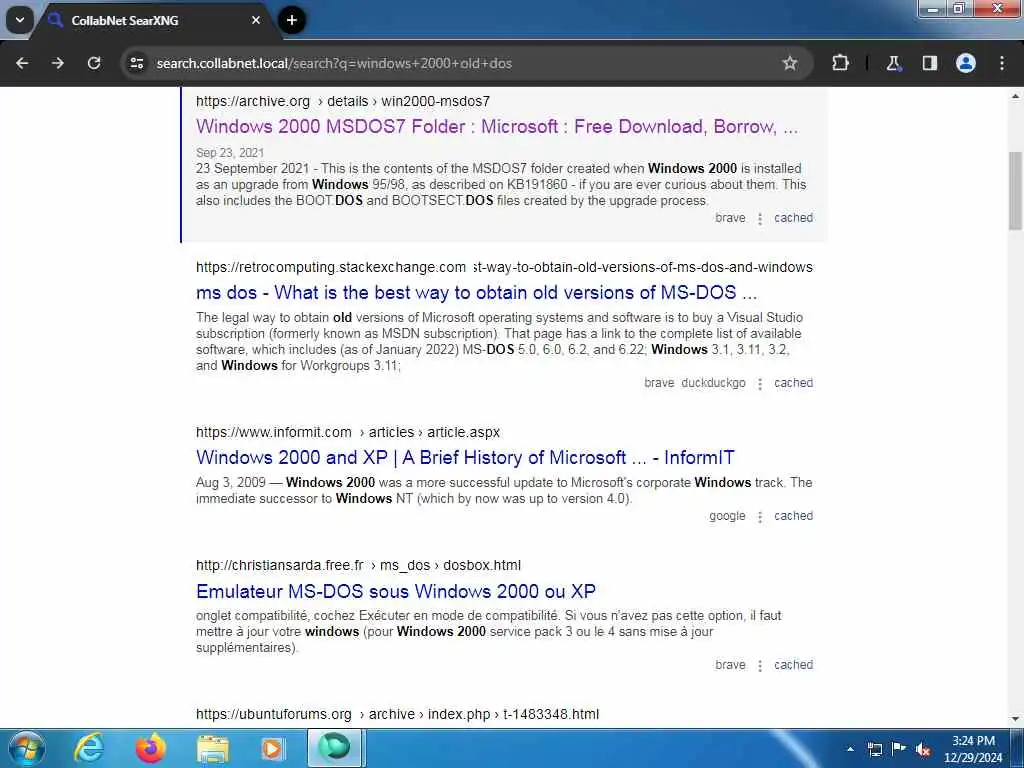This screenshot has height=768, width=1024.
Task: Open the browser three-dot menu
Action: point(1002,63)
